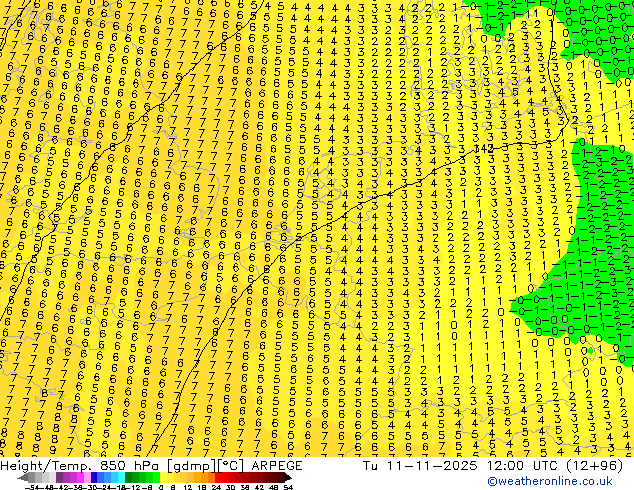Select the bright red 24°C legend swatch
Screen dimensions: 634x490
point(218,478)
